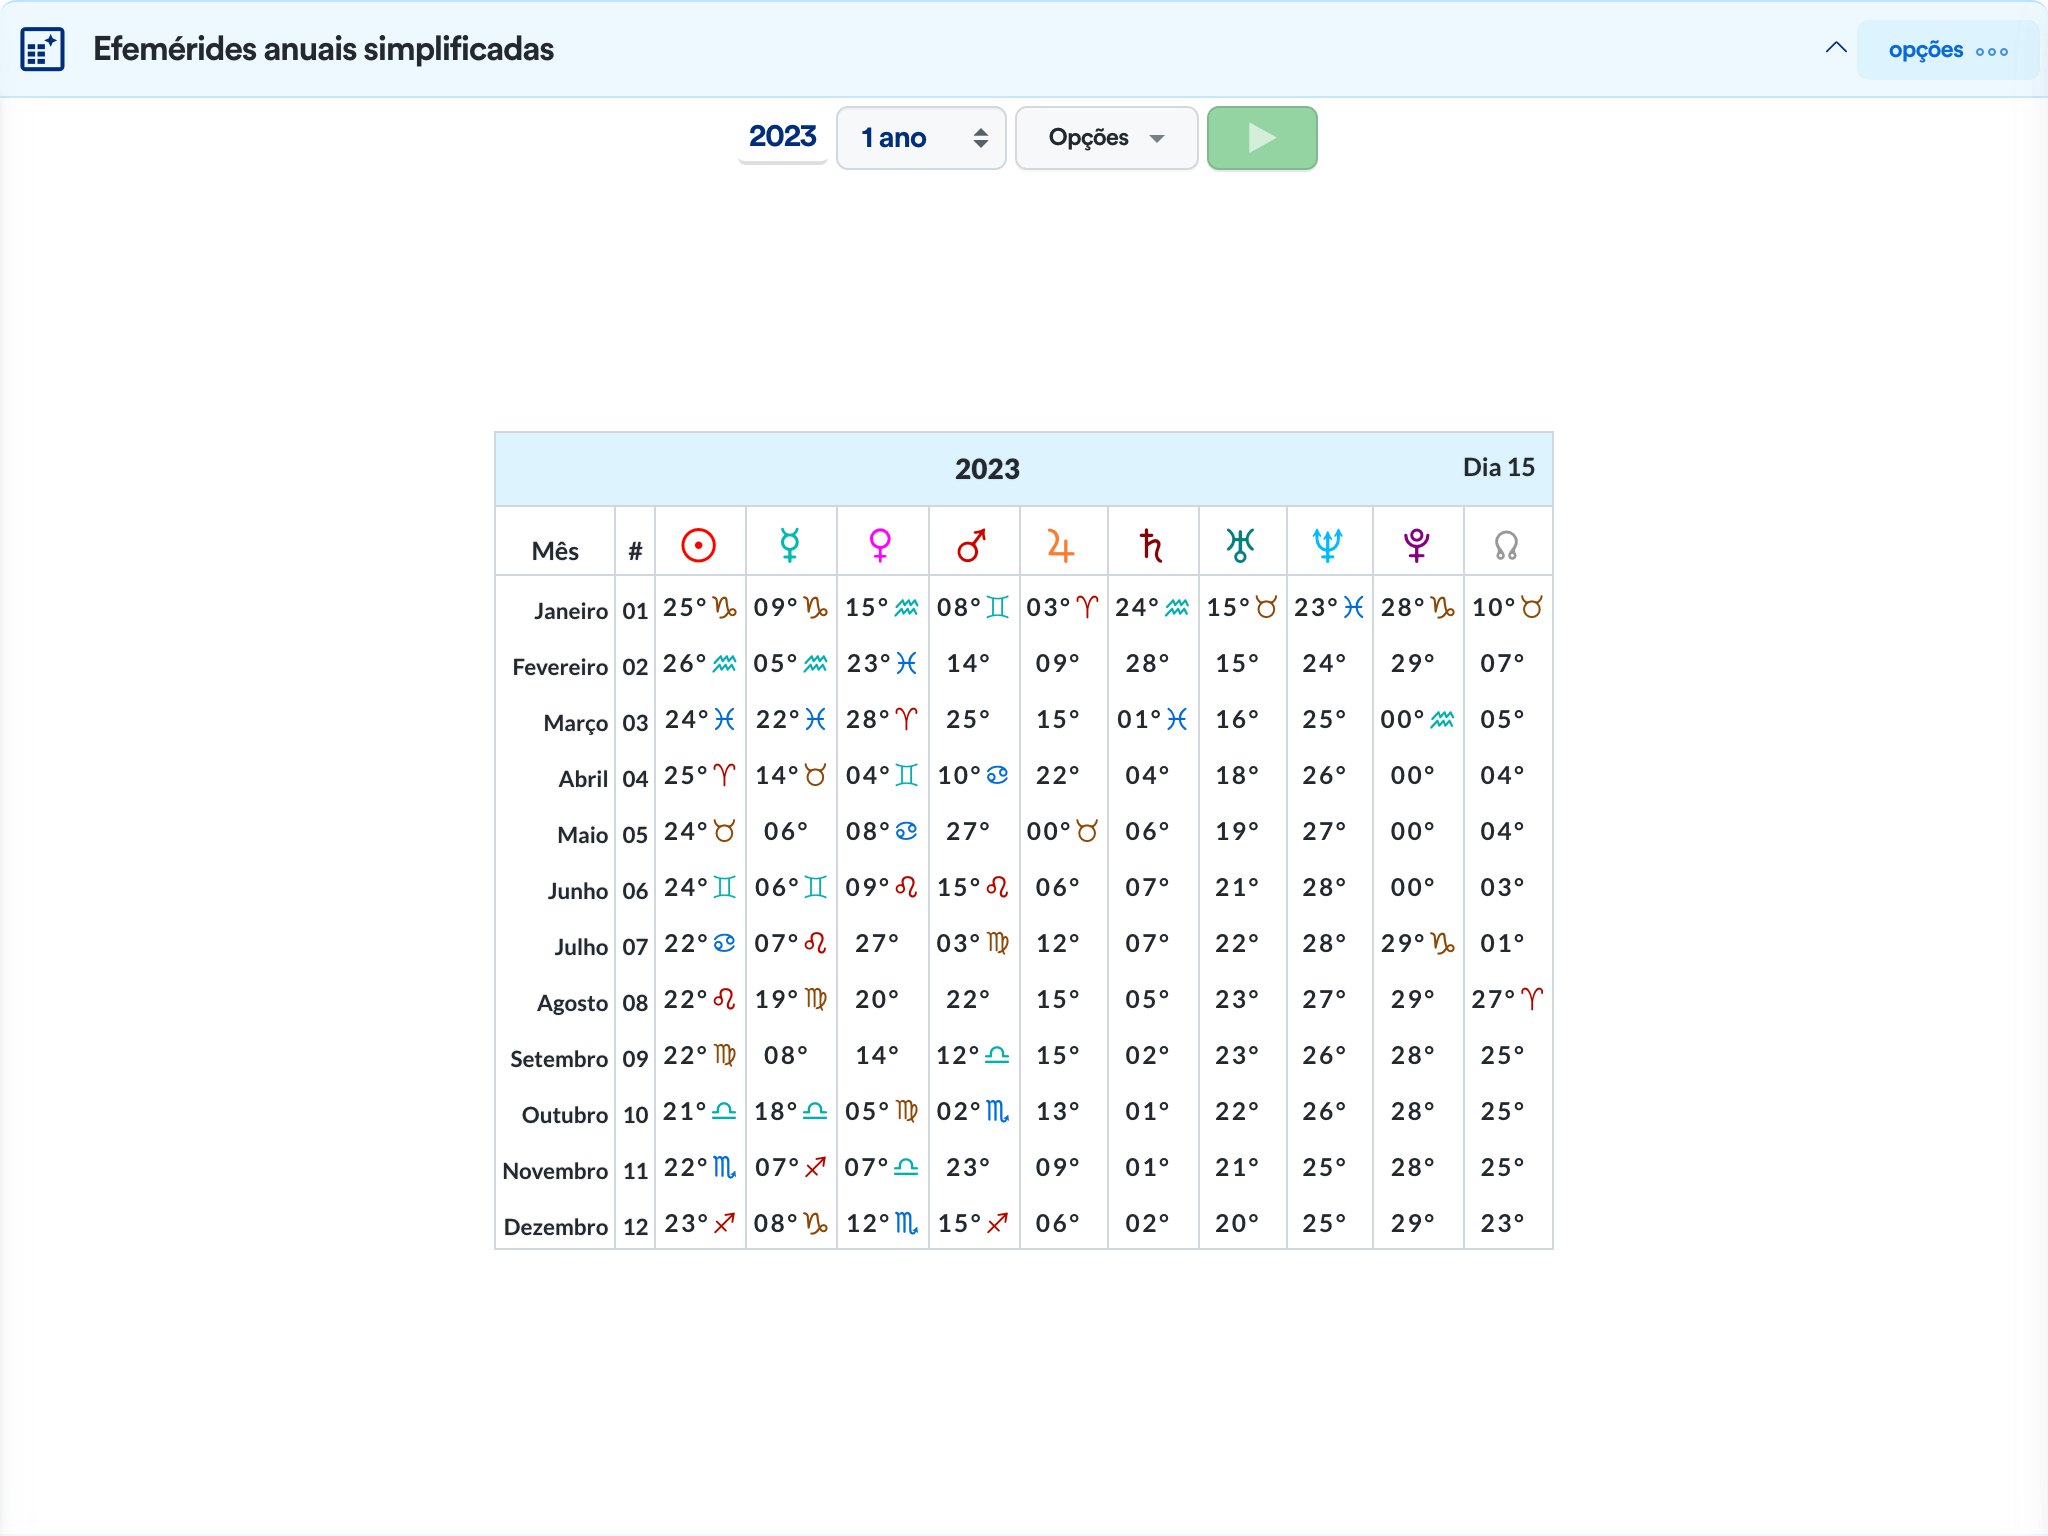Click Dezembro Venus cell 12° Scorpio

(882, 1223)
